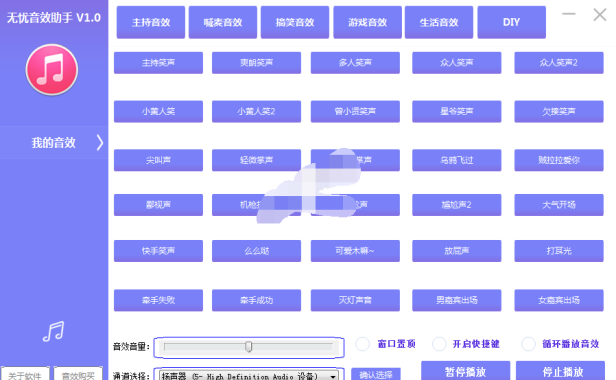The height and width of the screenshot is (380, 616).
Task: Select the 游戏音效 tab
Action: click(x=367, y=22)
